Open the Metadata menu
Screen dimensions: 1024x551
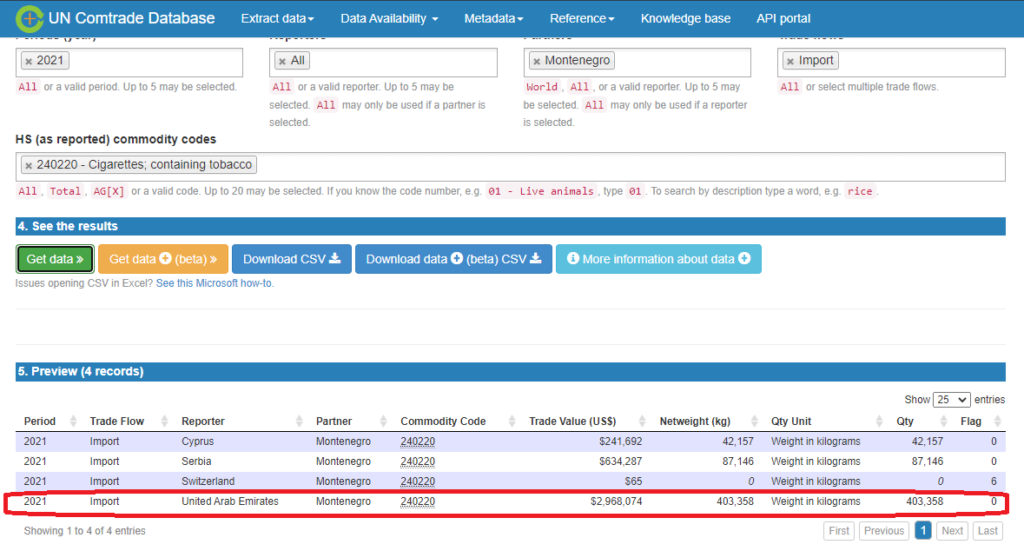tap(494, 18)
